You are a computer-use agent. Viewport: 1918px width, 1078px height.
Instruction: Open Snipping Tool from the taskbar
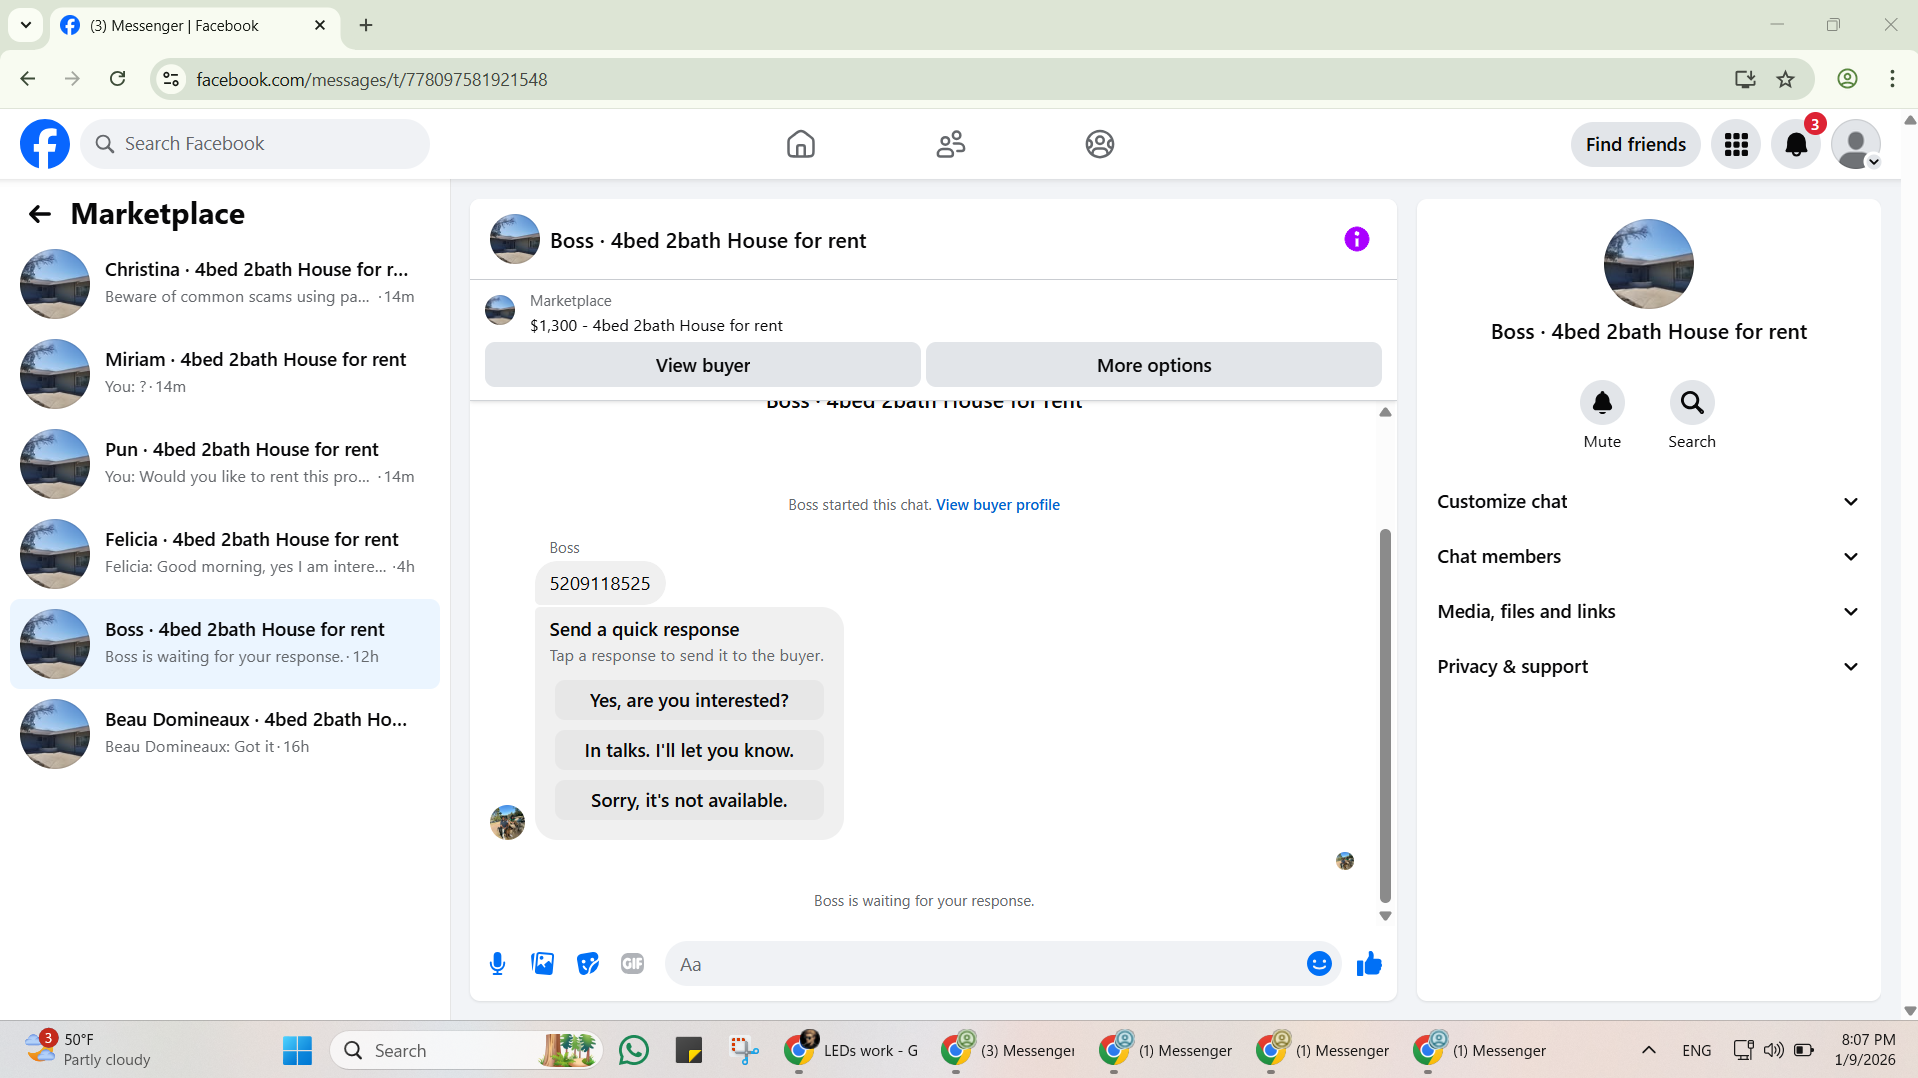tap(744, 1050)
